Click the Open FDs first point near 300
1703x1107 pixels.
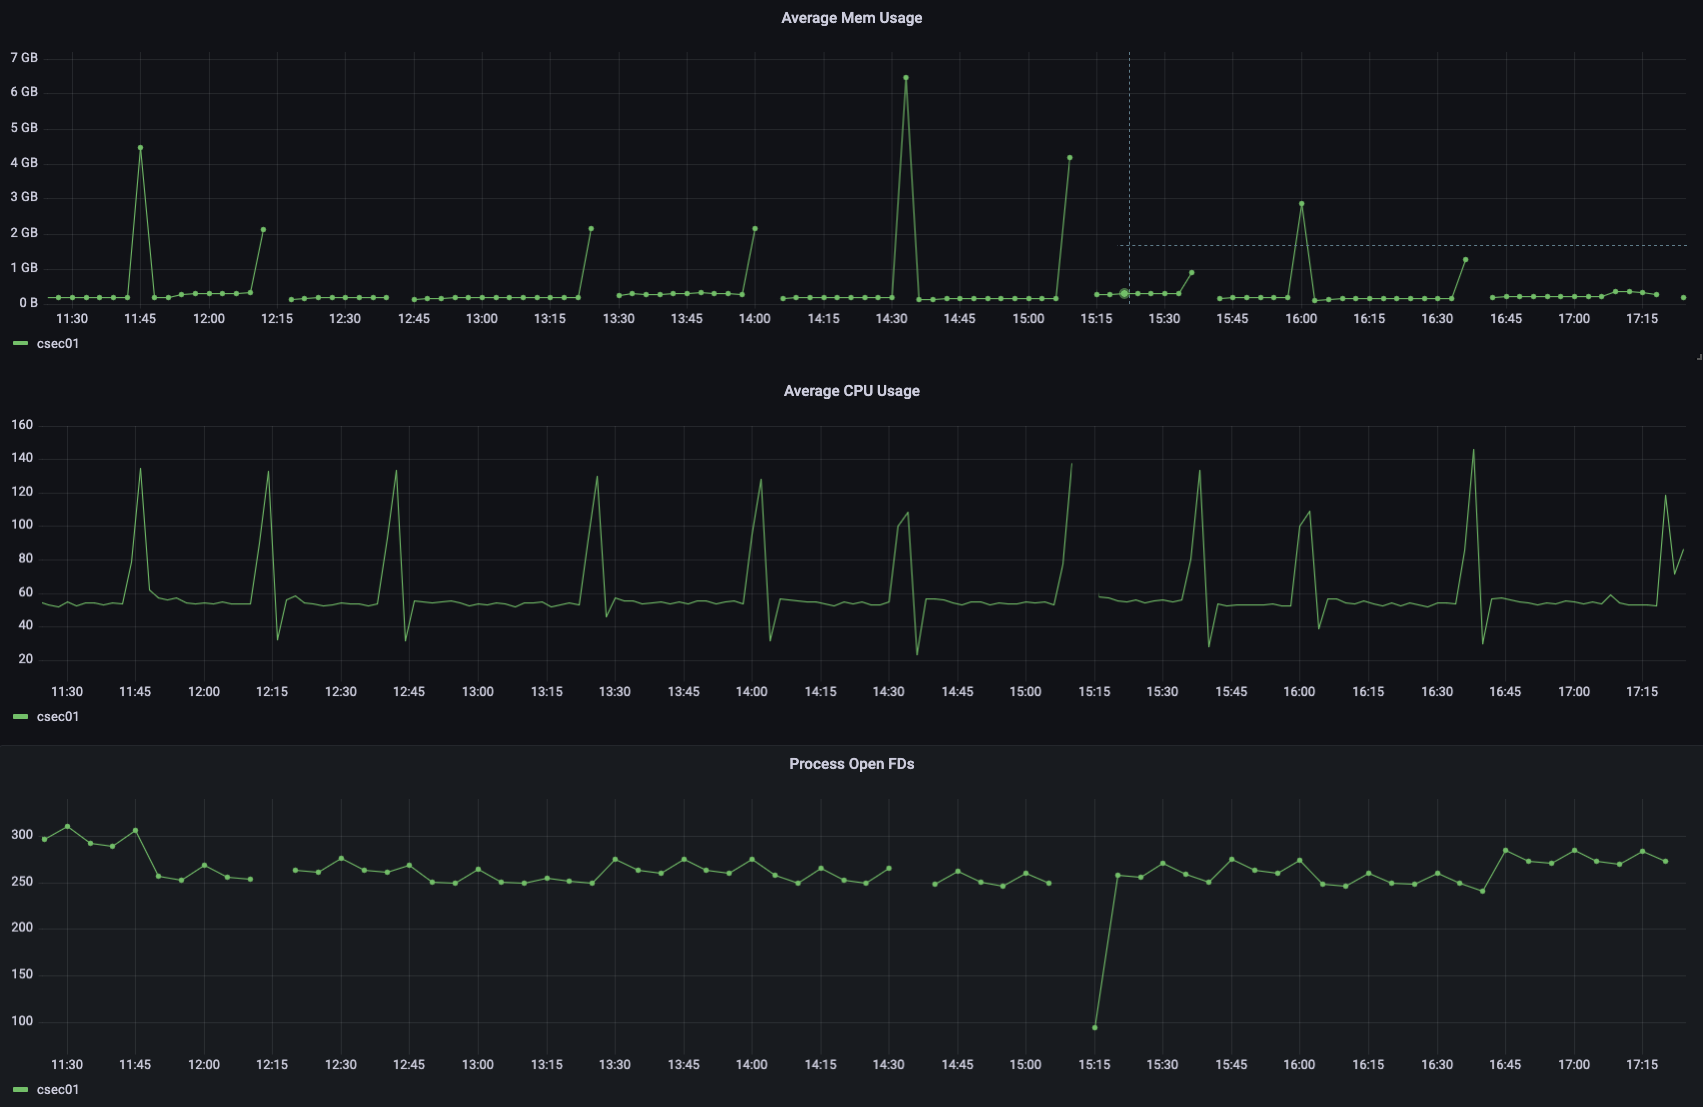(x=44, y=839)
